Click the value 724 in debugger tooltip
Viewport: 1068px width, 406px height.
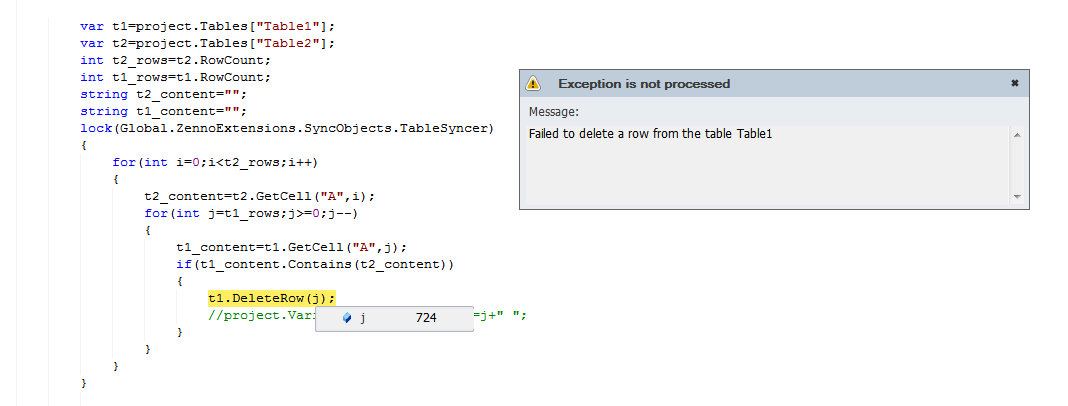pos(426,317)
